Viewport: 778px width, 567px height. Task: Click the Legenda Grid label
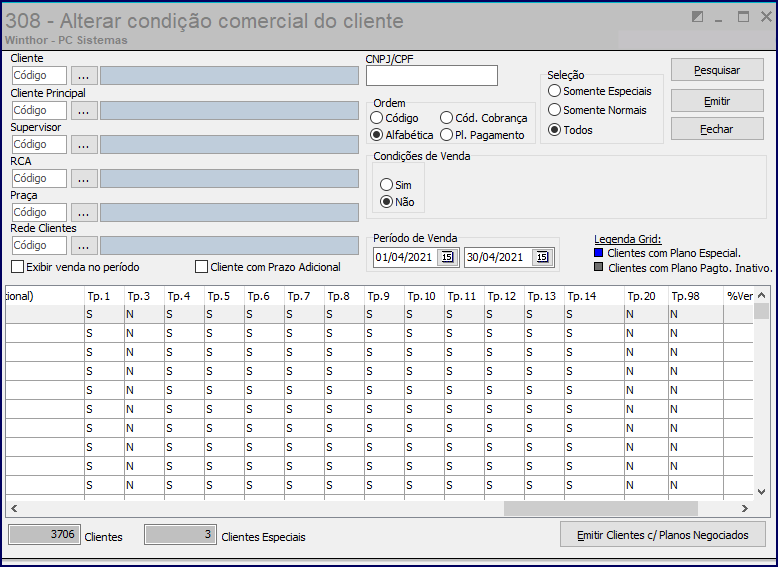click(628, 239)
